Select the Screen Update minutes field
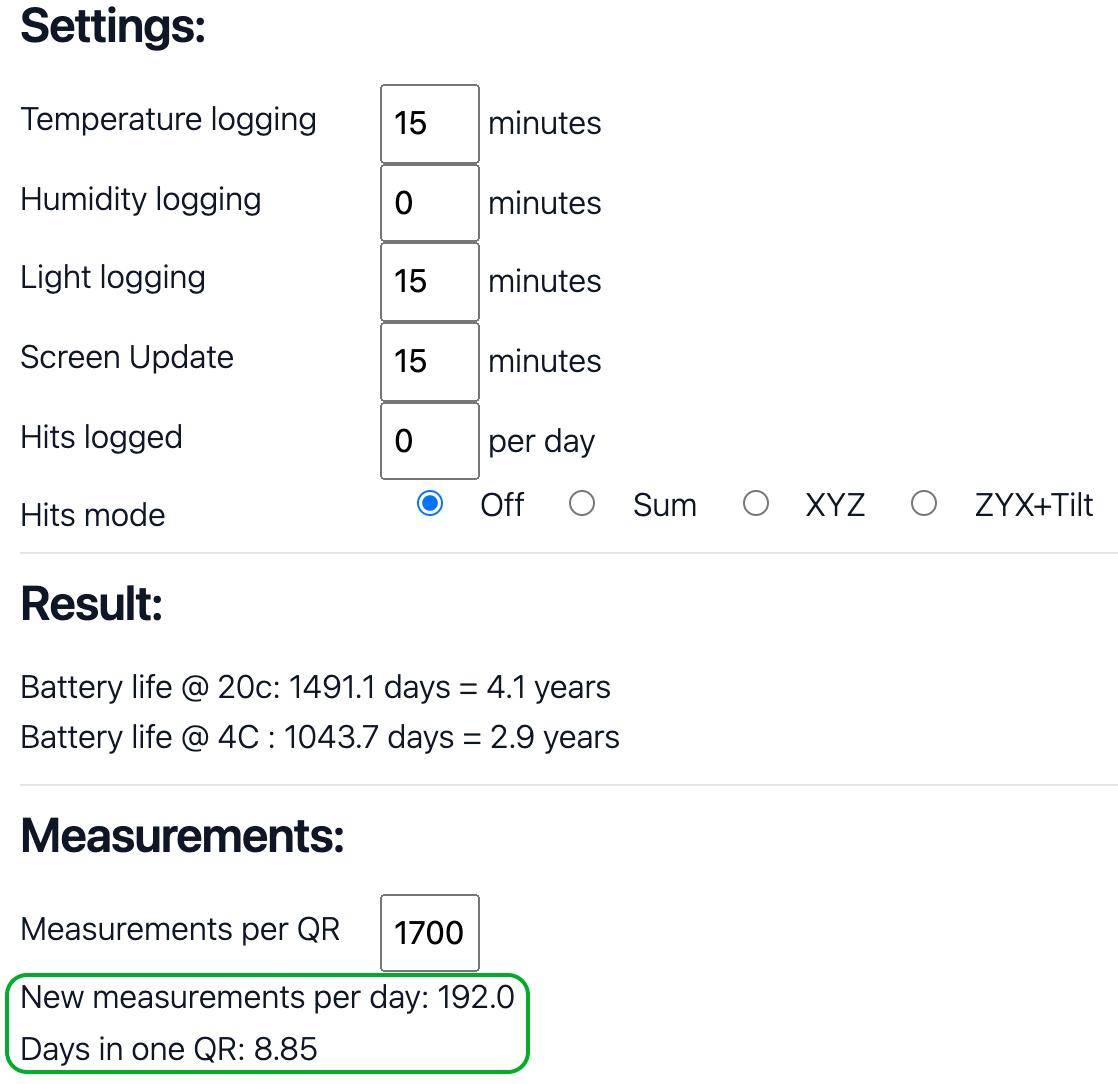Viewport: 1118px width, 1084px height. (x=429, y=361)
